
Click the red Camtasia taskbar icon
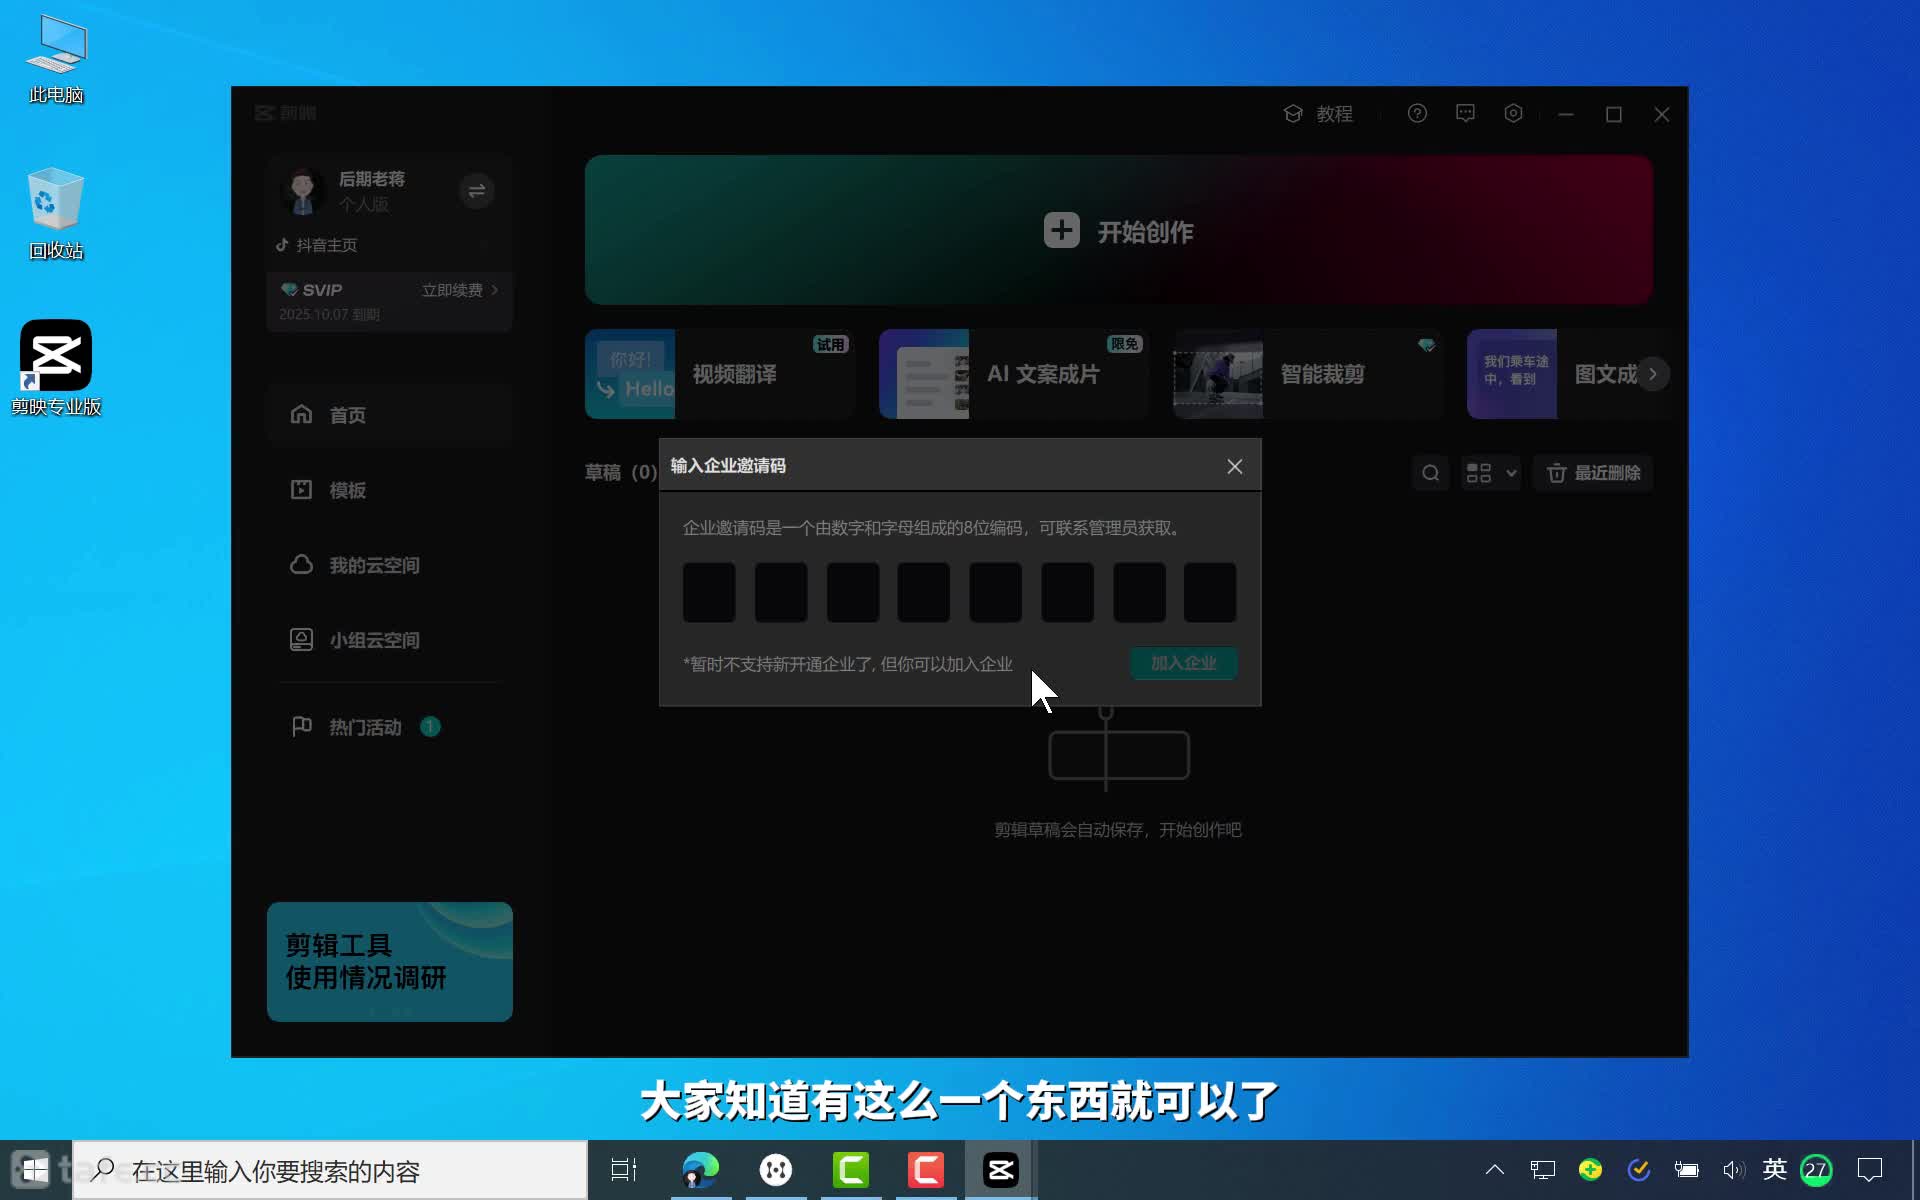point(926,1170)
